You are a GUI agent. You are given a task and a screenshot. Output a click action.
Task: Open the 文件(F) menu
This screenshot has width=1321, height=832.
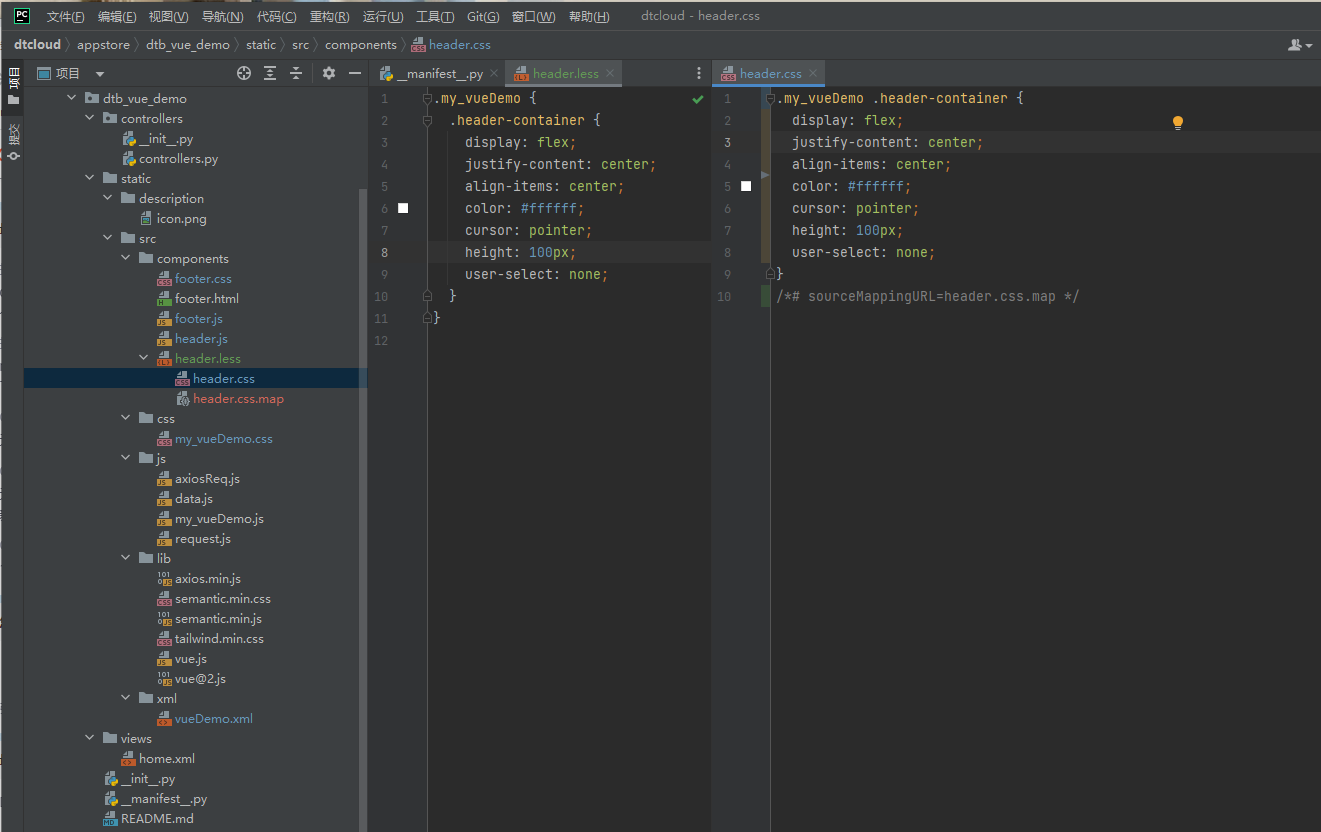click(65, 16)
